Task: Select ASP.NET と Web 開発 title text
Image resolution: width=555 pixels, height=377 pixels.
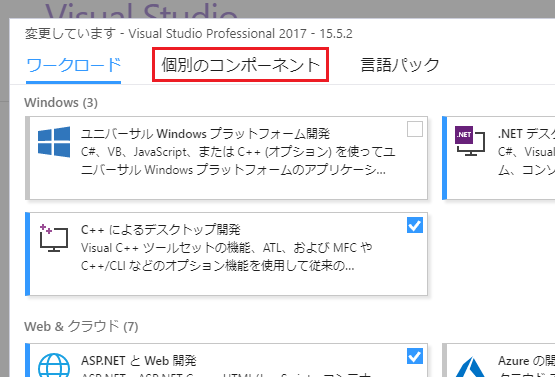Action: point(139,361)
